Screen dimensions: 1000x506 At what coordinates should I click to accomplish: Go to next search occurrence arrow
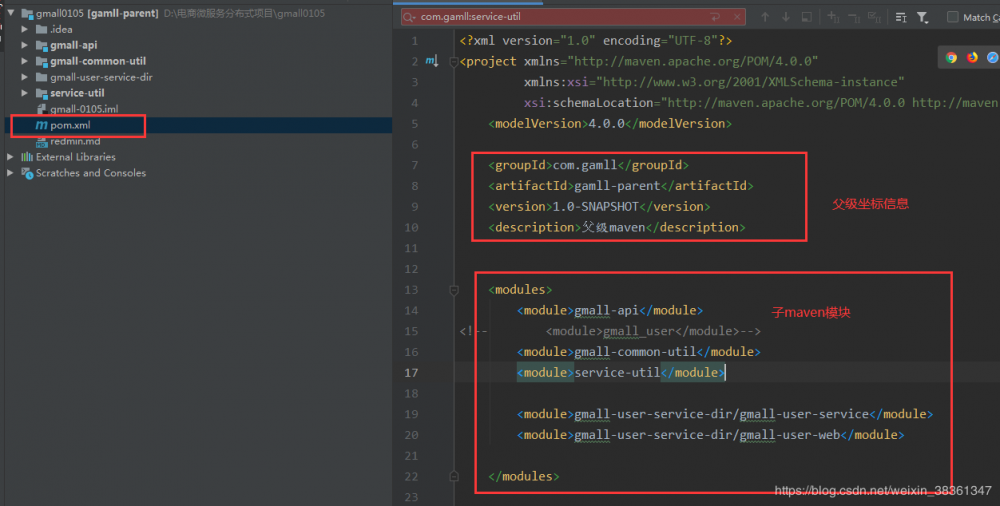tap(787, 17)
